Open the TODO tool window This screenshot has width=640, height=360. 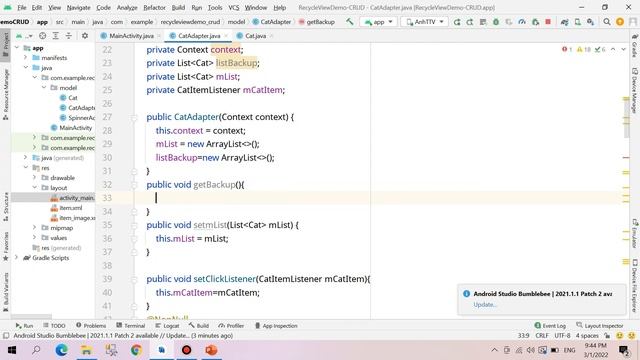pos(54,326)
